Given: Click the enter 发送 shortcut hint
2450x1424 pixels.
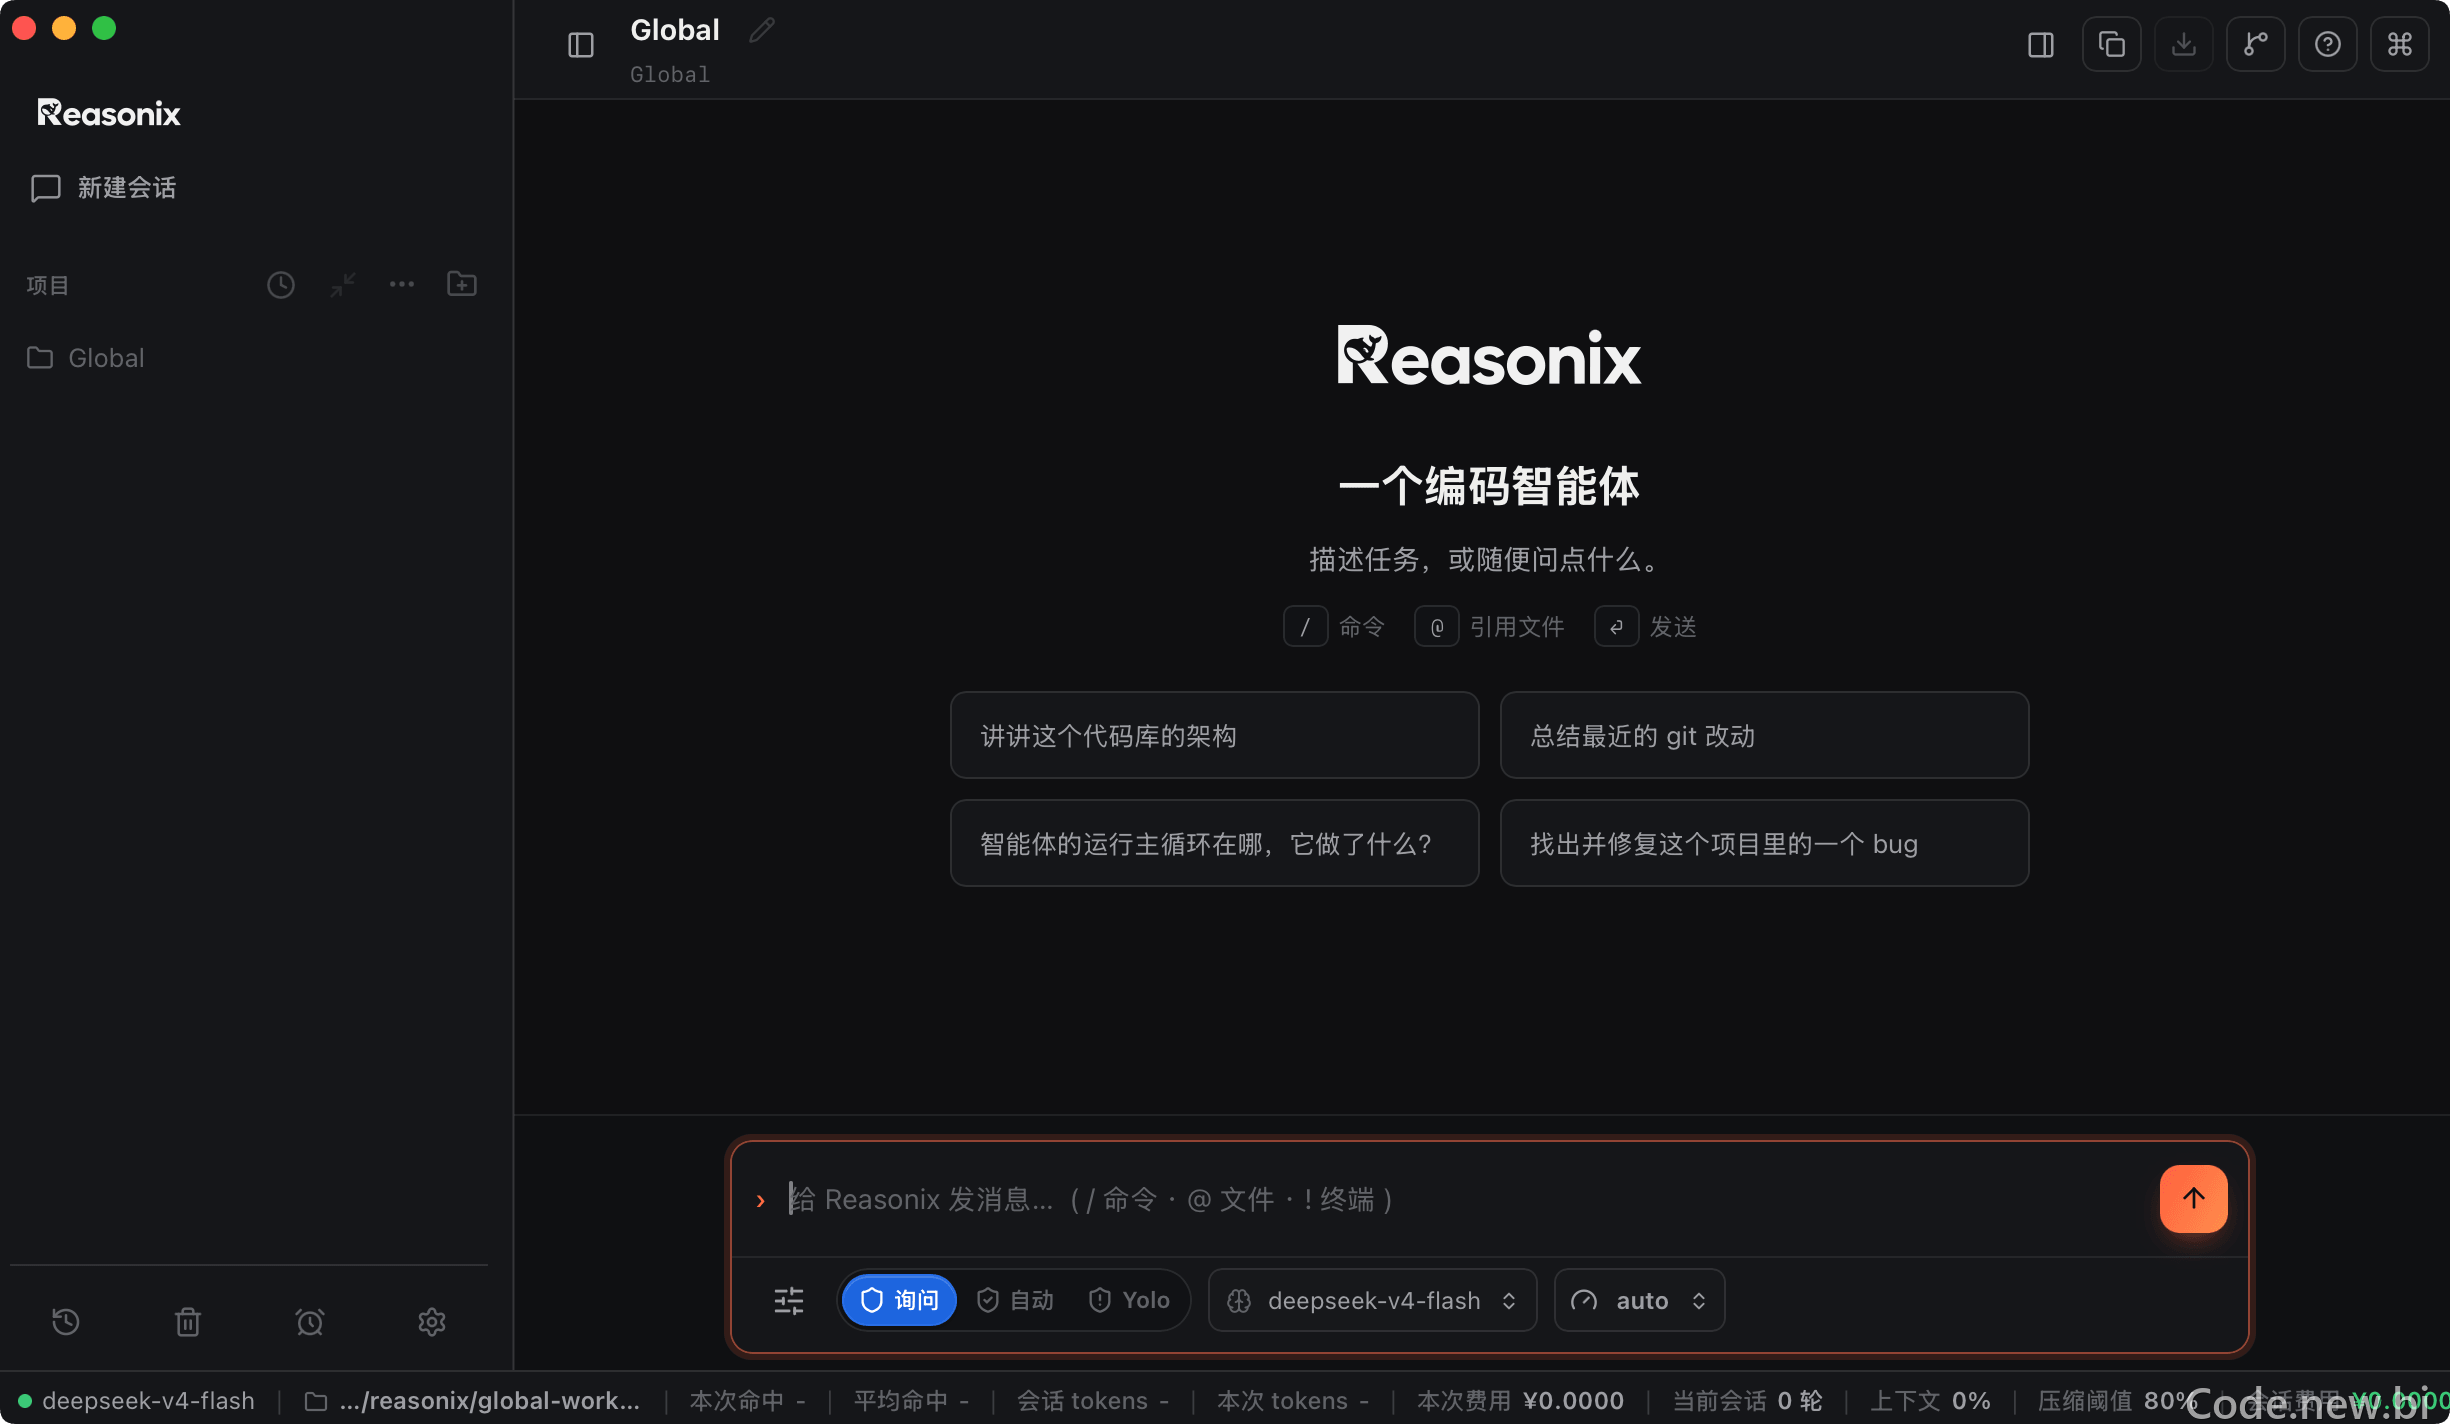Looking at the screenshot, I should tap(1646, 627).
